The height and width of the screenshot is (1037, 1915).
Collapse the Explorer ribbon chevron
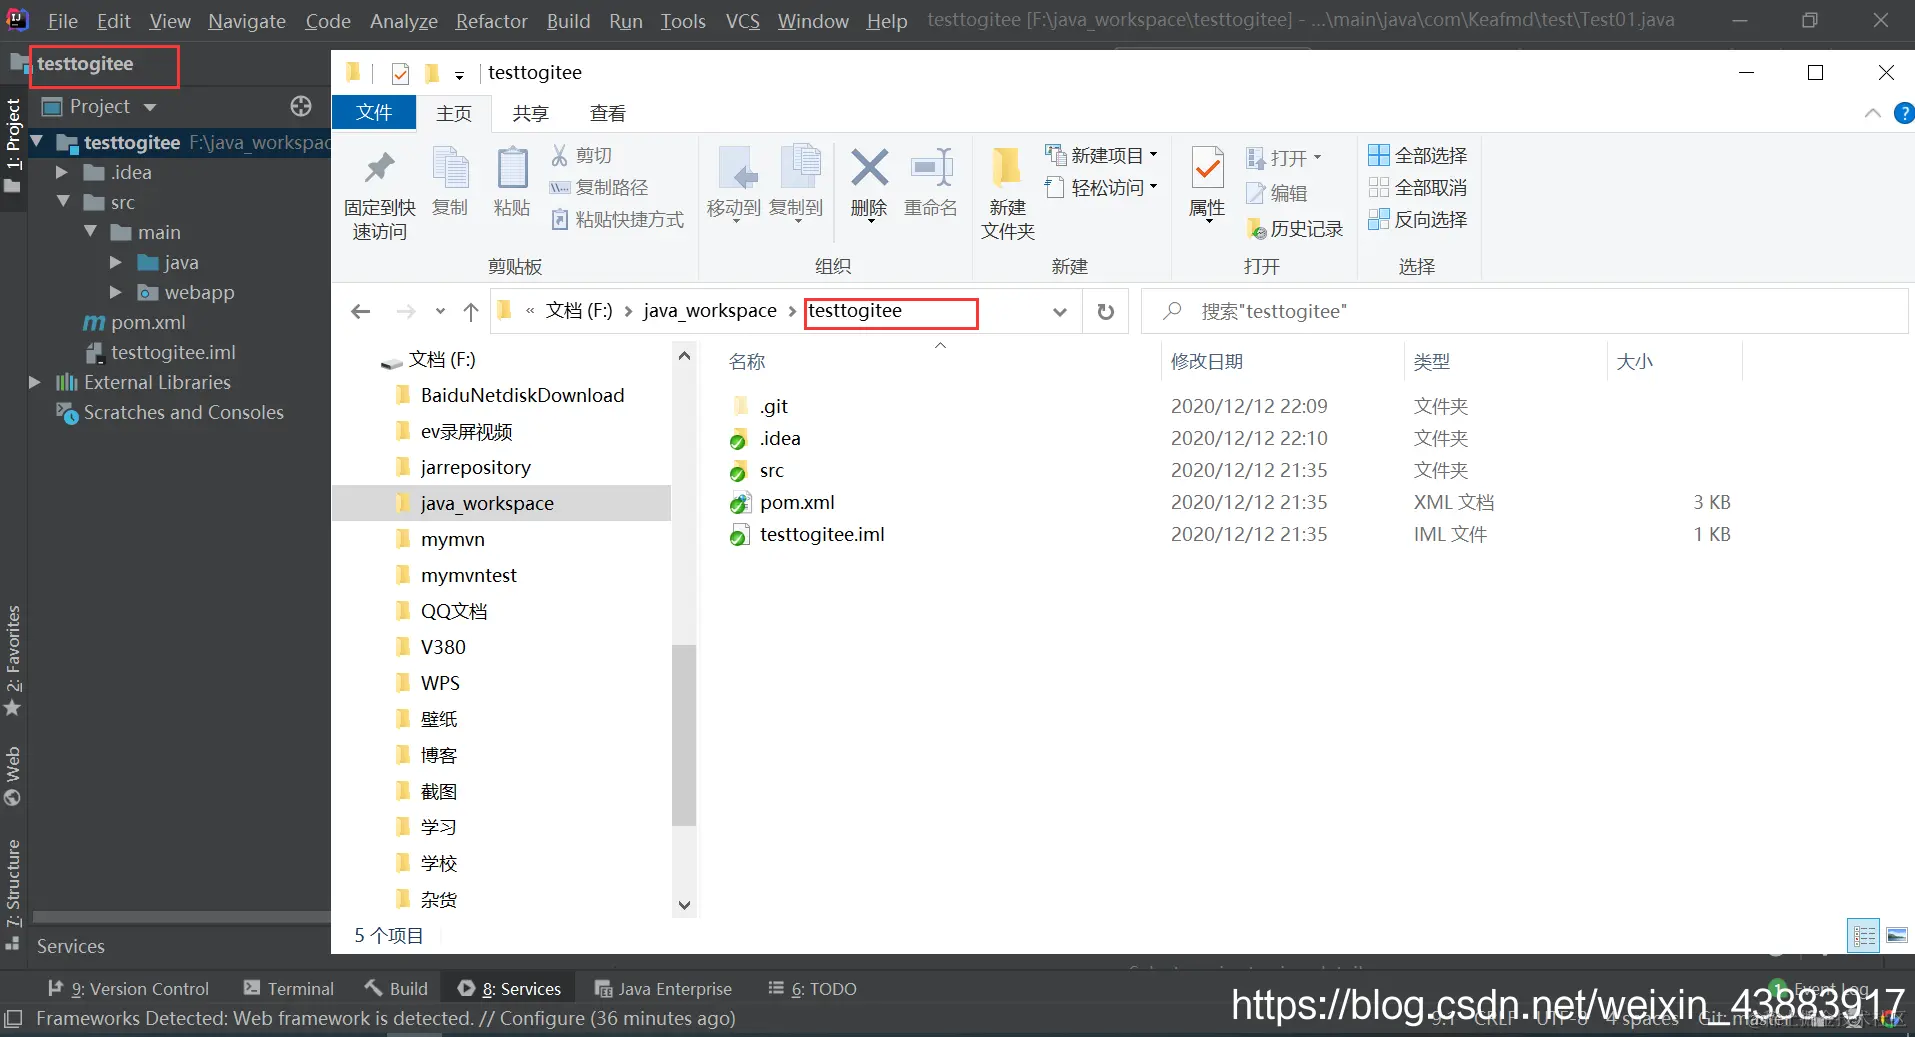pyautogui.click(x=1872, y=113)
